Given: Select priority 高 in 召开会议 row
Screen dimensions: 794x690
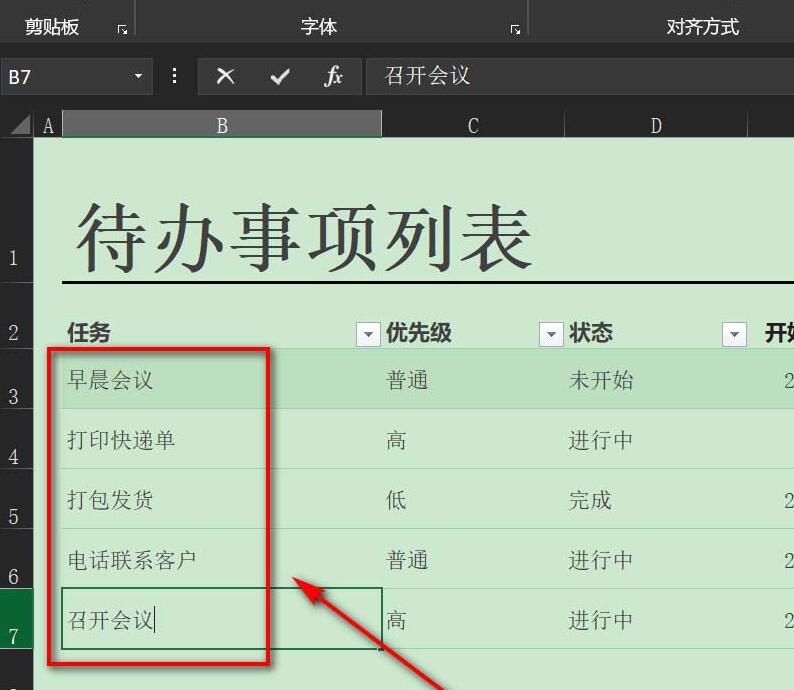Looking at the screenshot, I should click(473, 619).
